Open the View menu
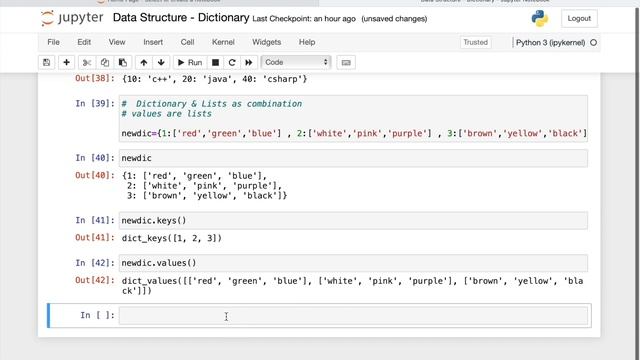This screenshot has width=640, height=360. (117, 42)
